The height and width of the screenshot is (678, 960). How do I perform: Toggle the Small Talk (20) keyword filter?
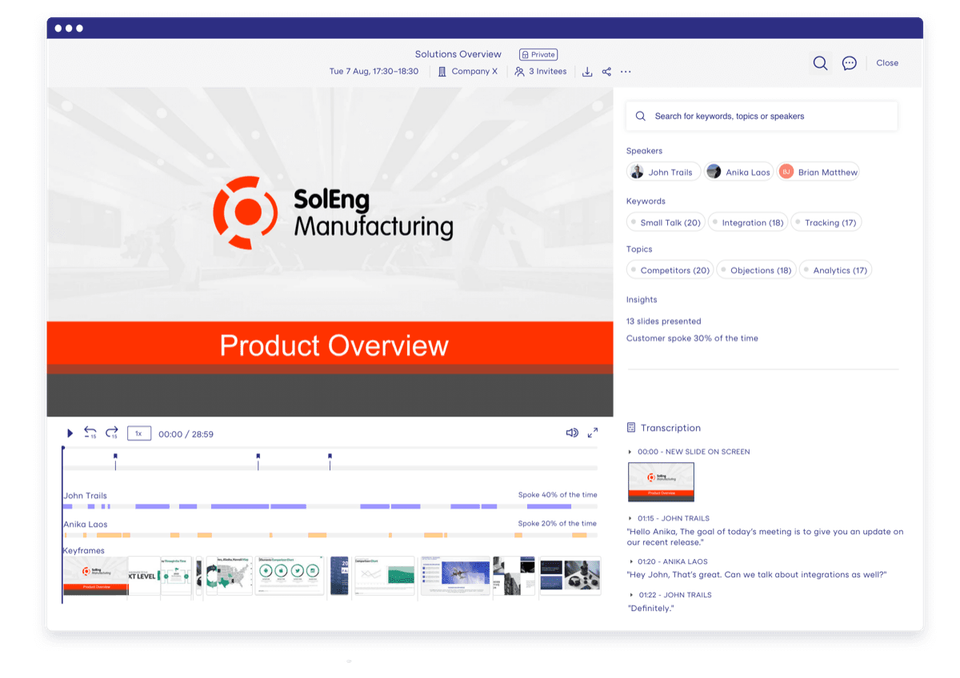click(666, 222)
